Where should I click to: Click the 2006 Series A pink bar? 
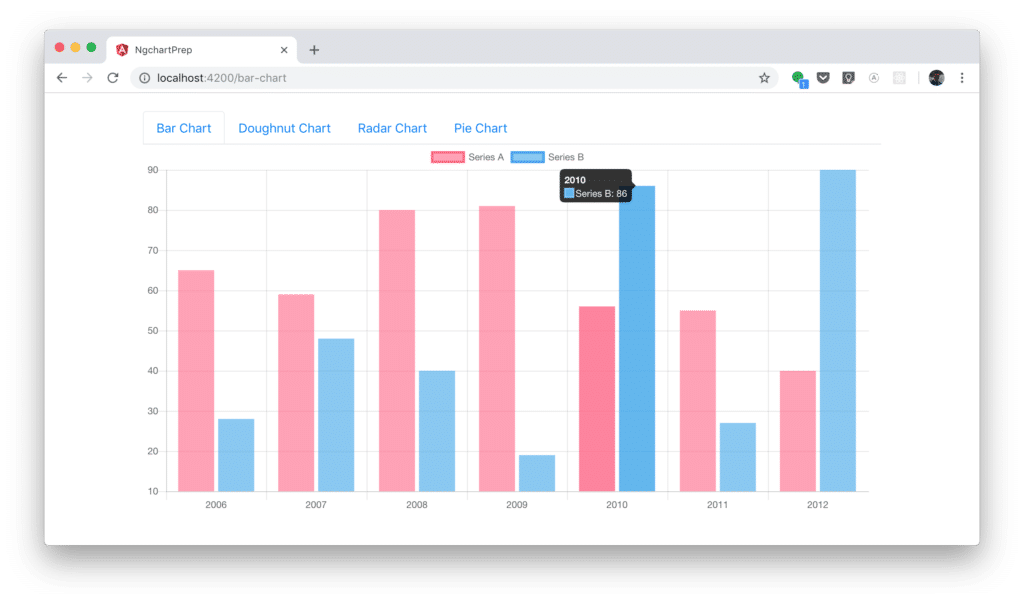click(x=196, y=381)
